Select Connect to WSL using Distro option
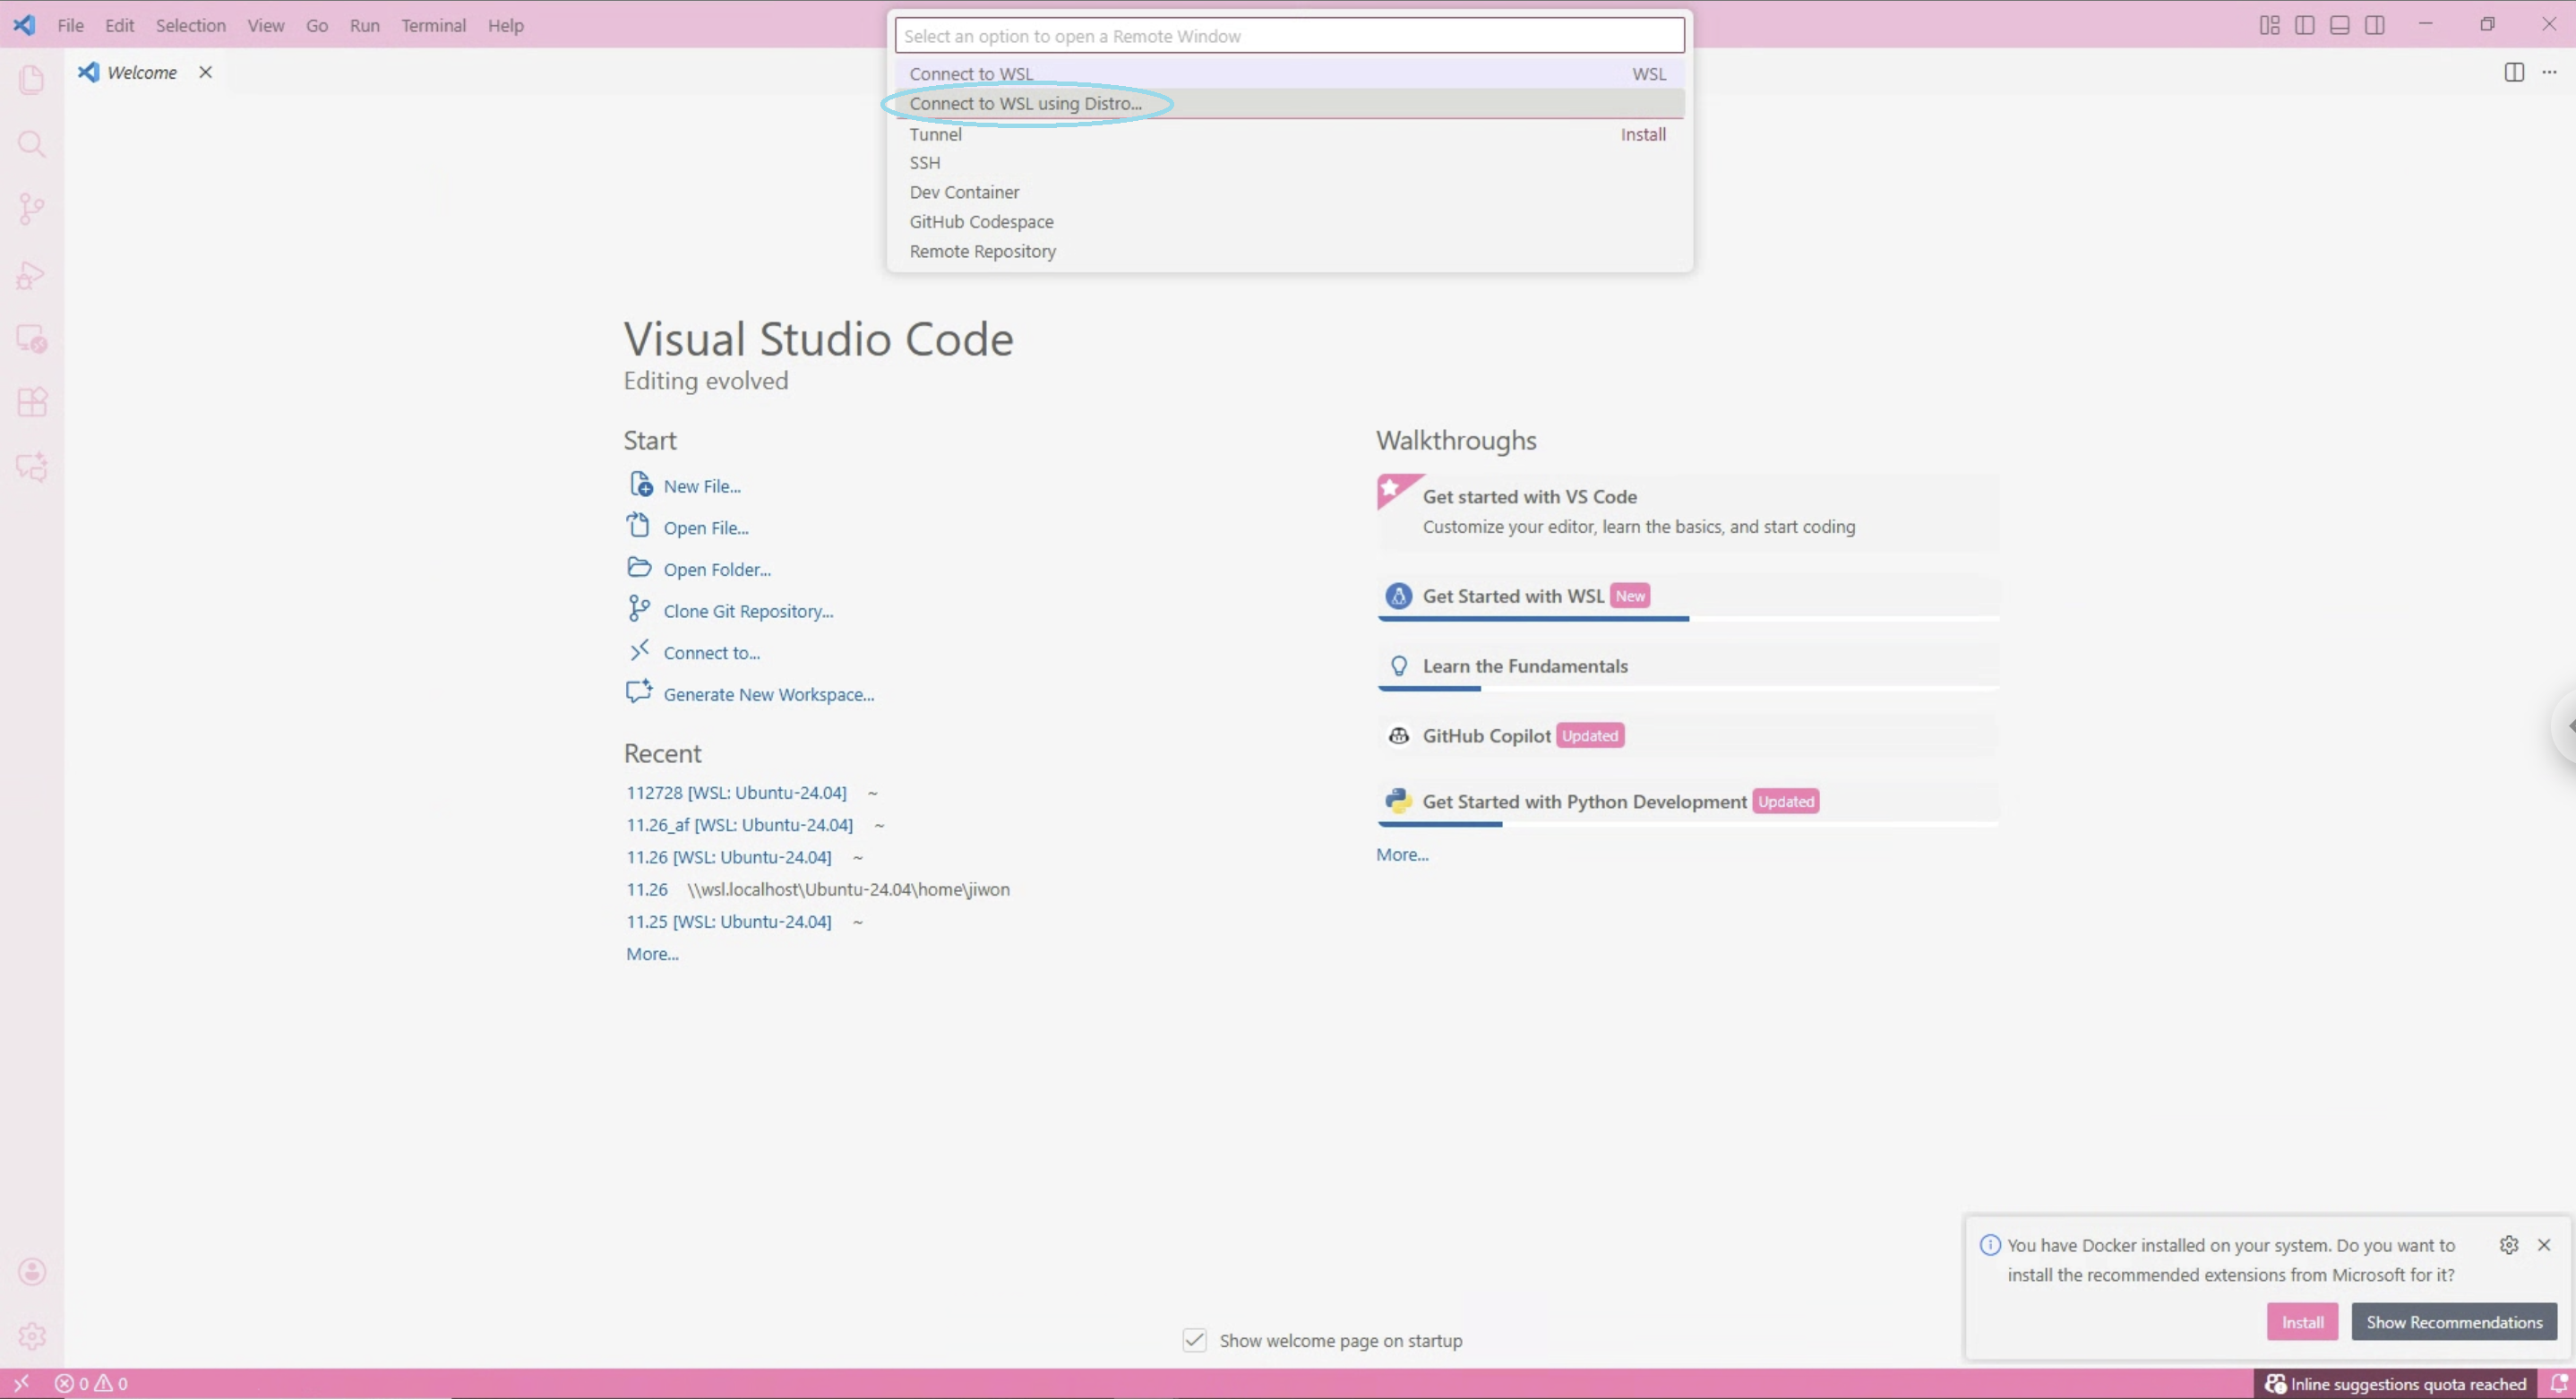2576x1399 pixels. click(1025, 103)
